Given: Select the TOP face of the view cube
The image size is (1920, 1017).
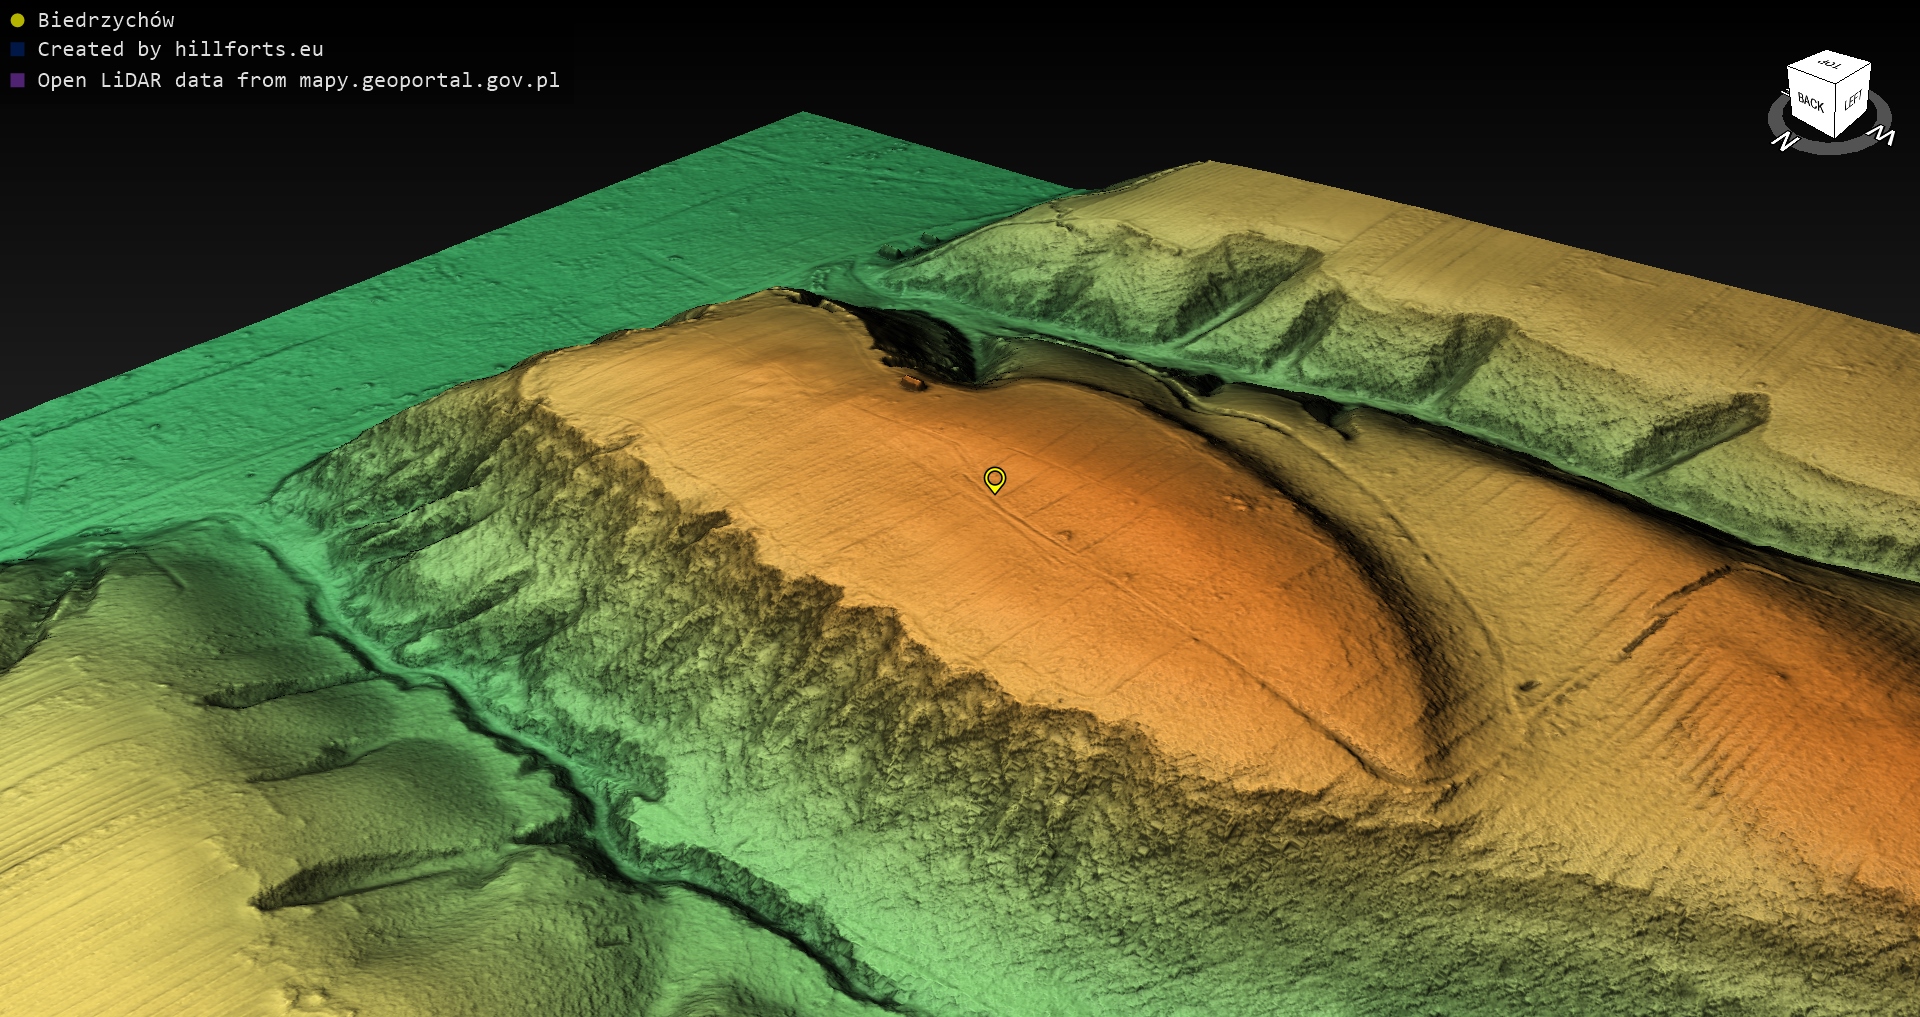Looking at the screenshot, I should (x=1830, y=65).
